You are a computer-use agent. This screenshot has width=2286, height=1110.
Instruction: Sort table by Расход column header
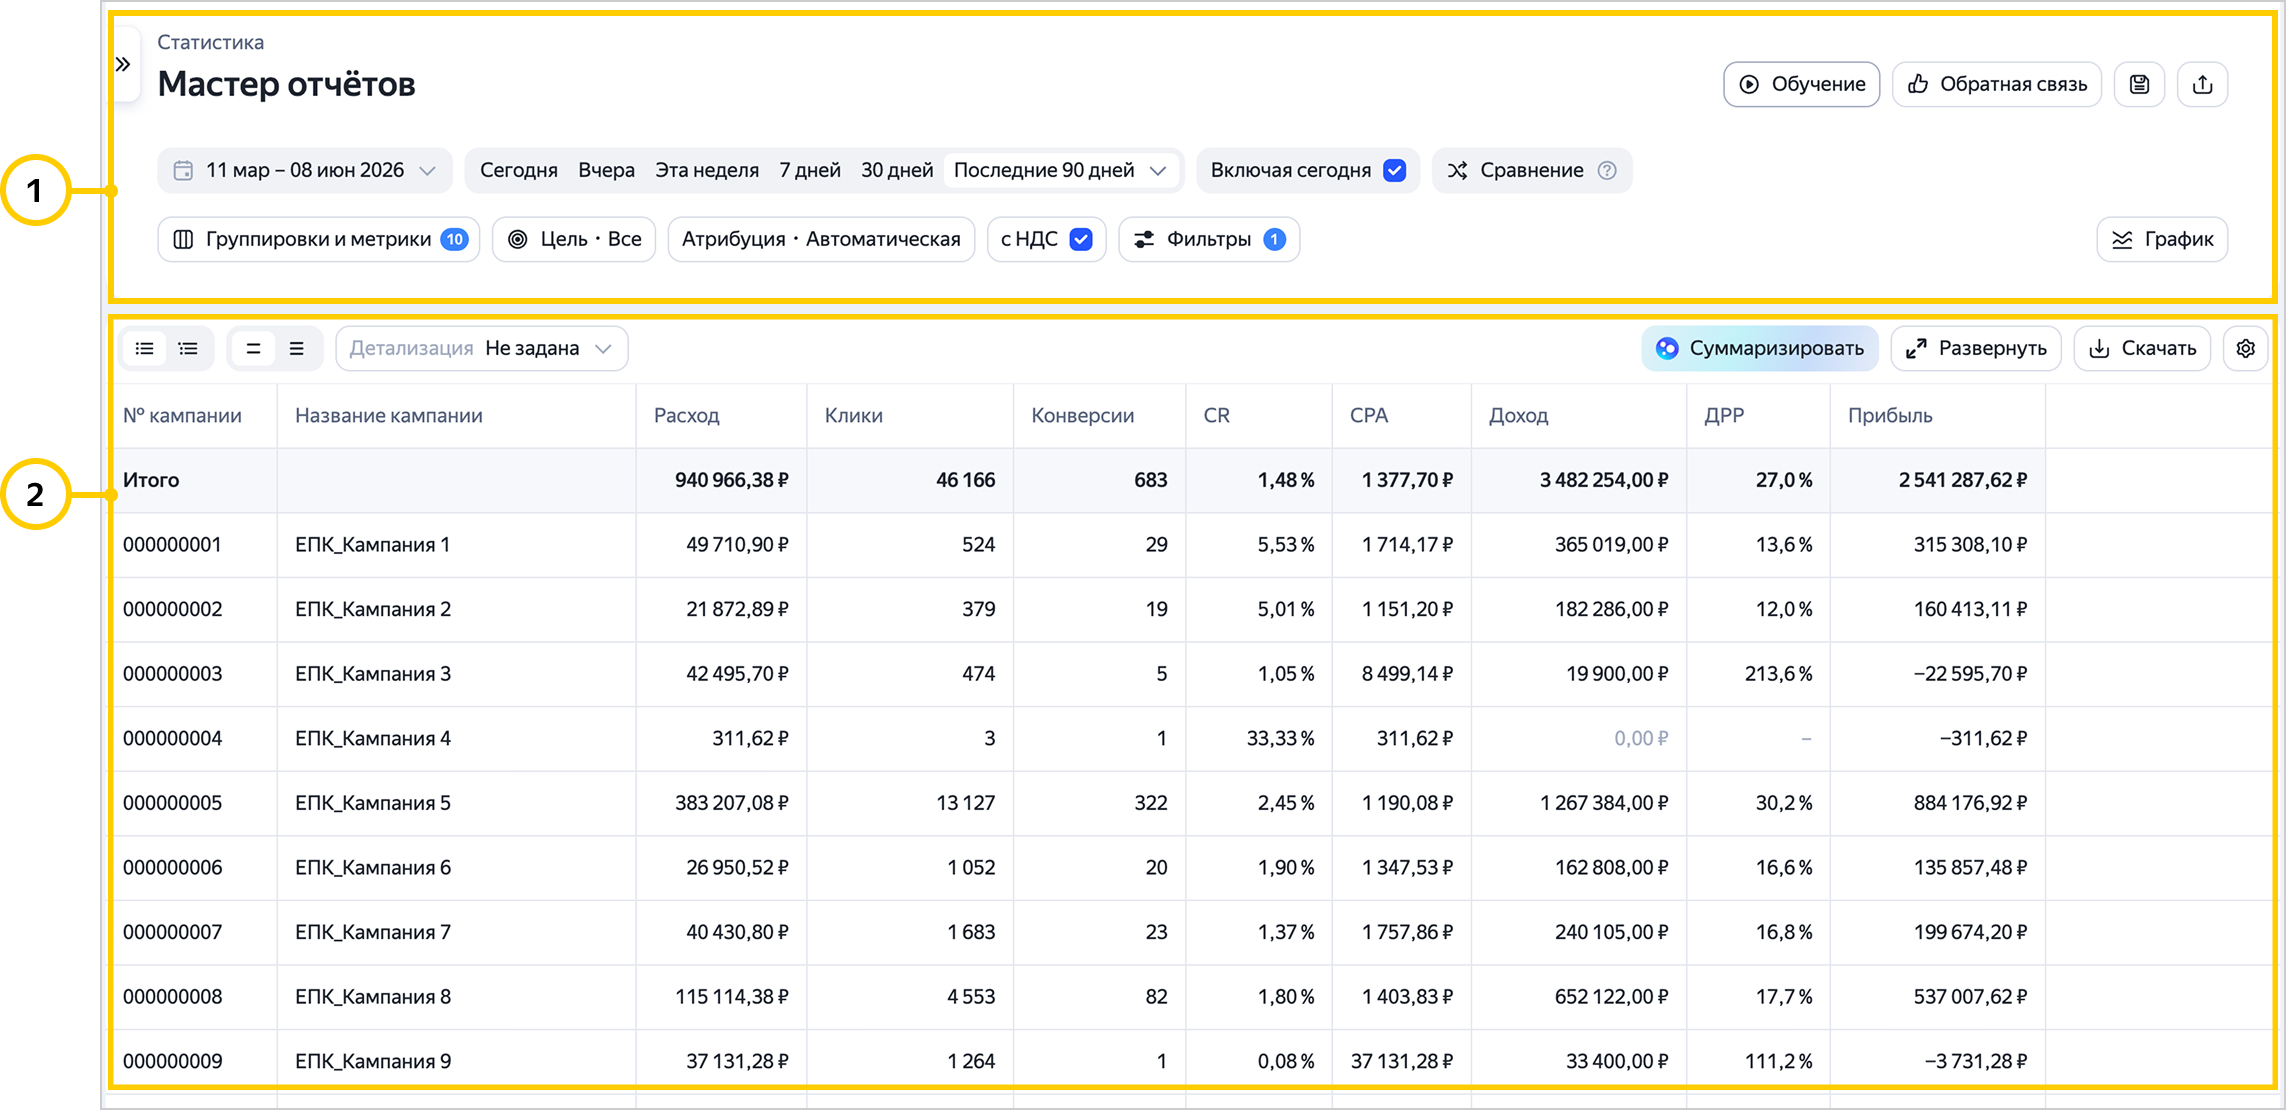point(687,416)
